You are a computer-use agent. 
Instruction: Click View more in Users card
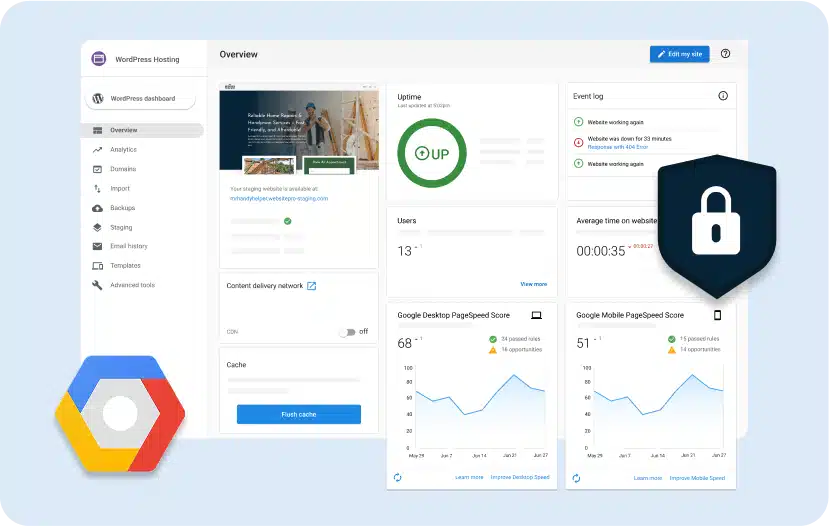point(533,284)
